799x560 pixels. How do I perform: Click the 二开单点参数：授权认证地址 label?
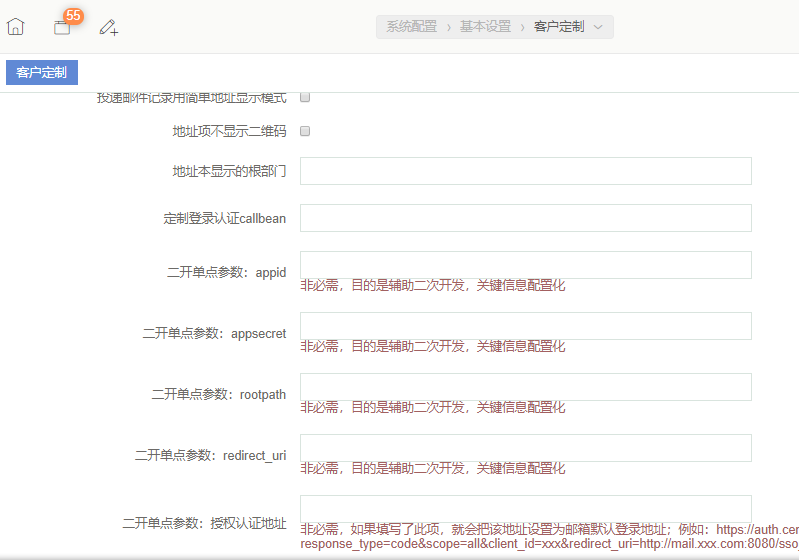pyautogui.click(x=204, y=523)
